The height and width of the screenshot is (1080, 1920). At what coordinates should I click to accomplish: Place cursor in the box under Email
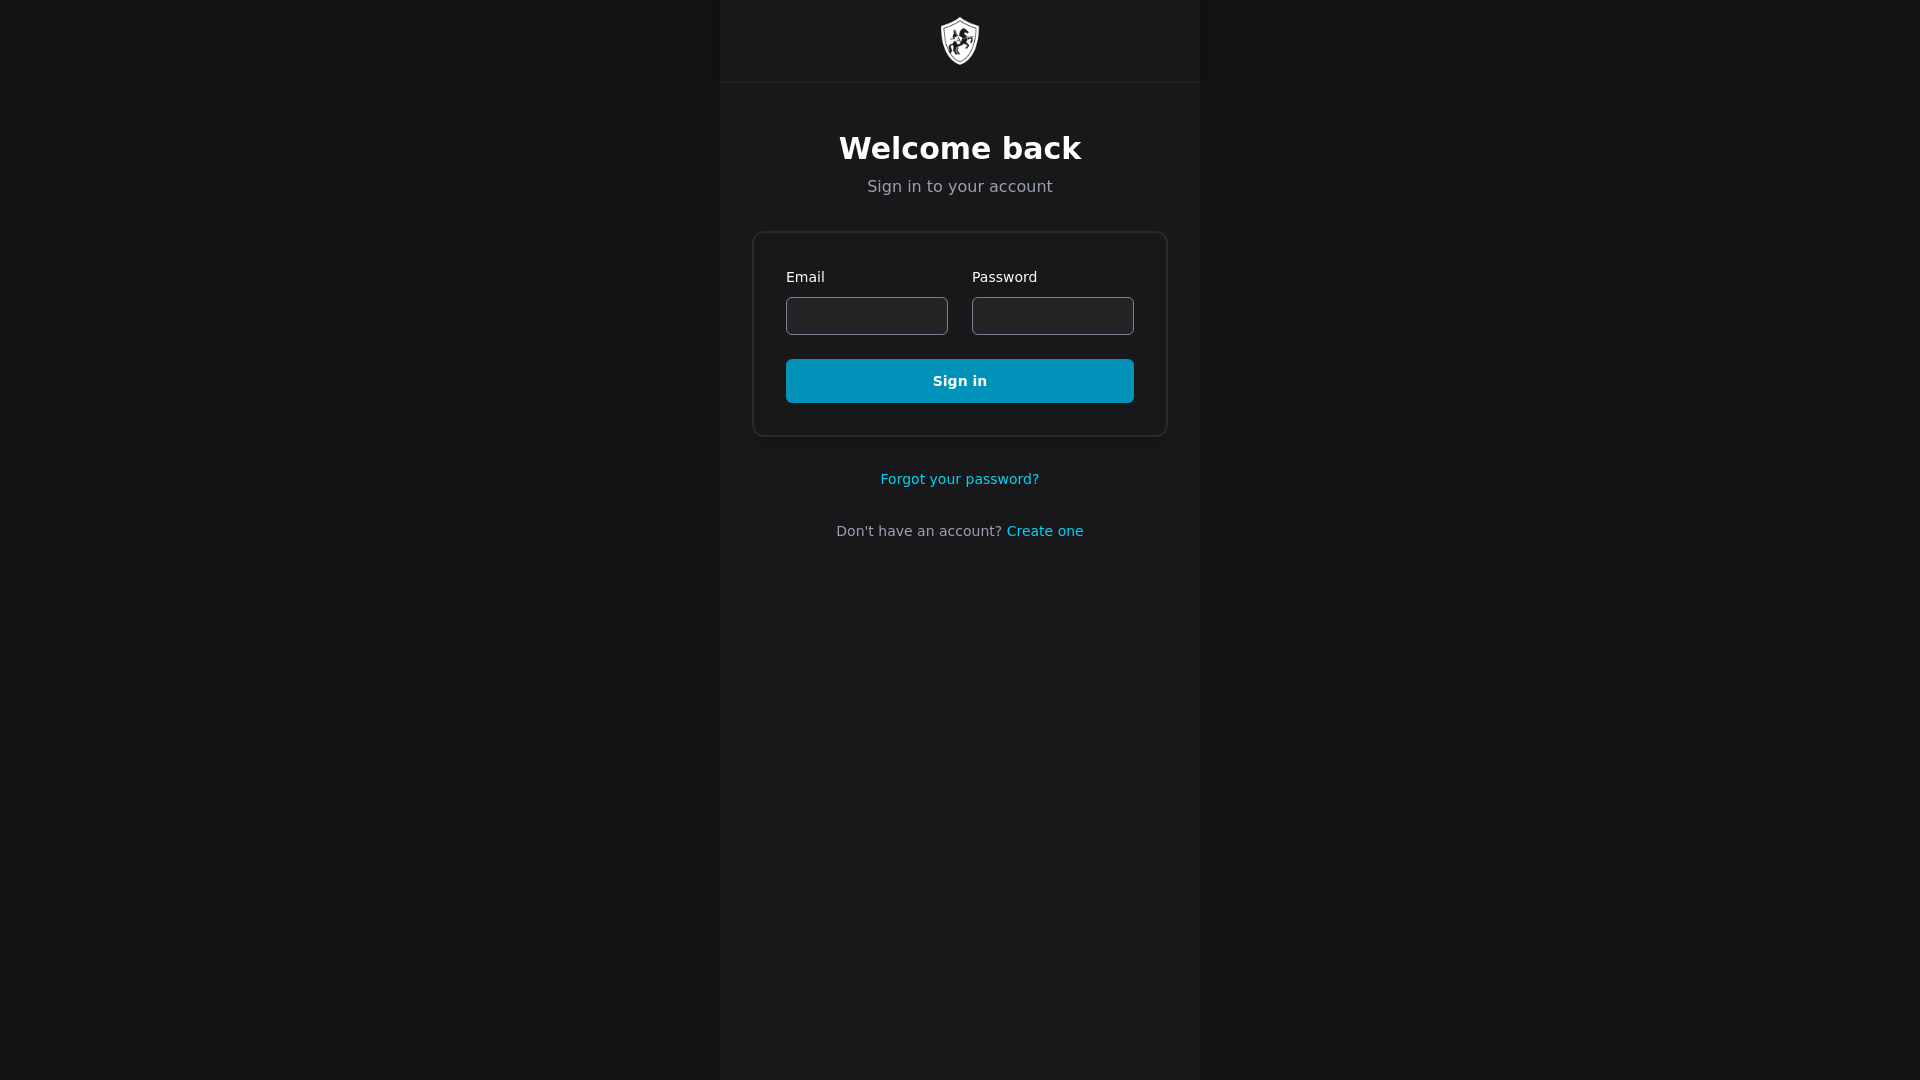867,316
